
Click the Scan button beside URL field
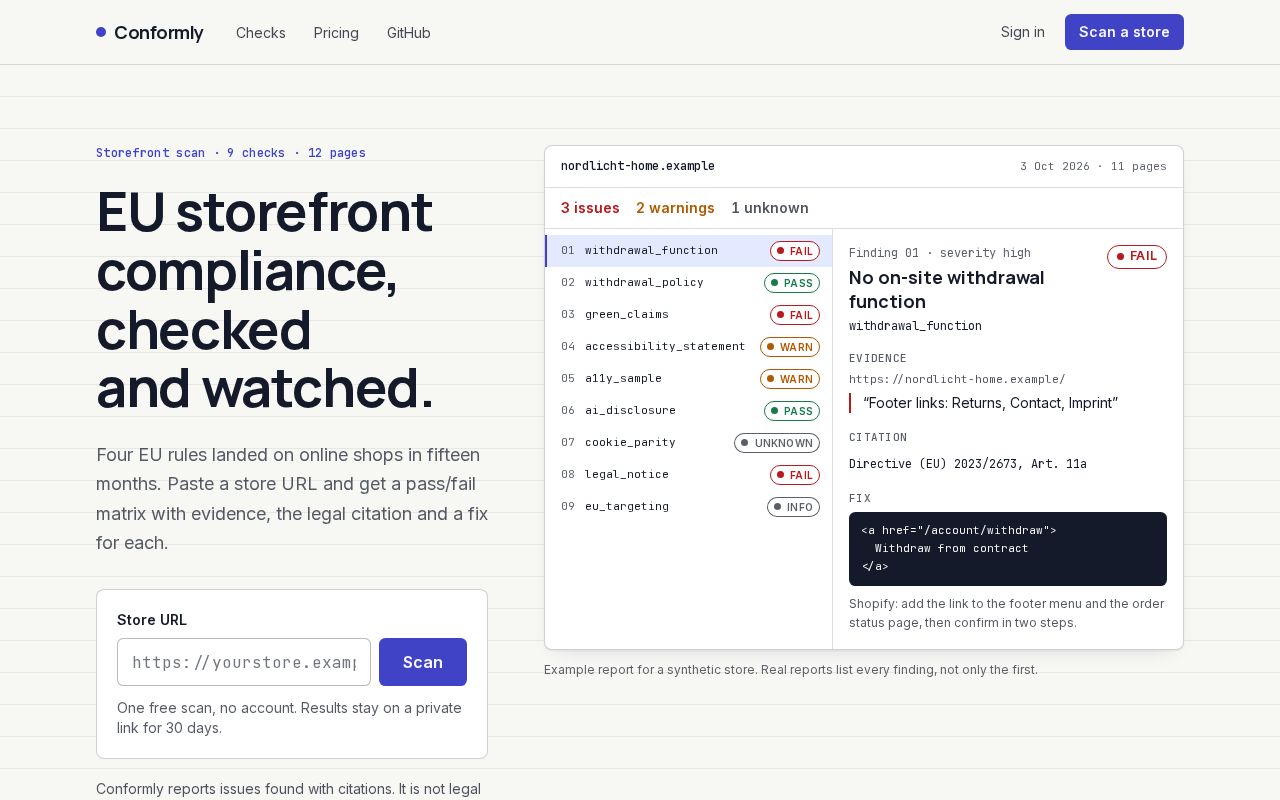423,662
